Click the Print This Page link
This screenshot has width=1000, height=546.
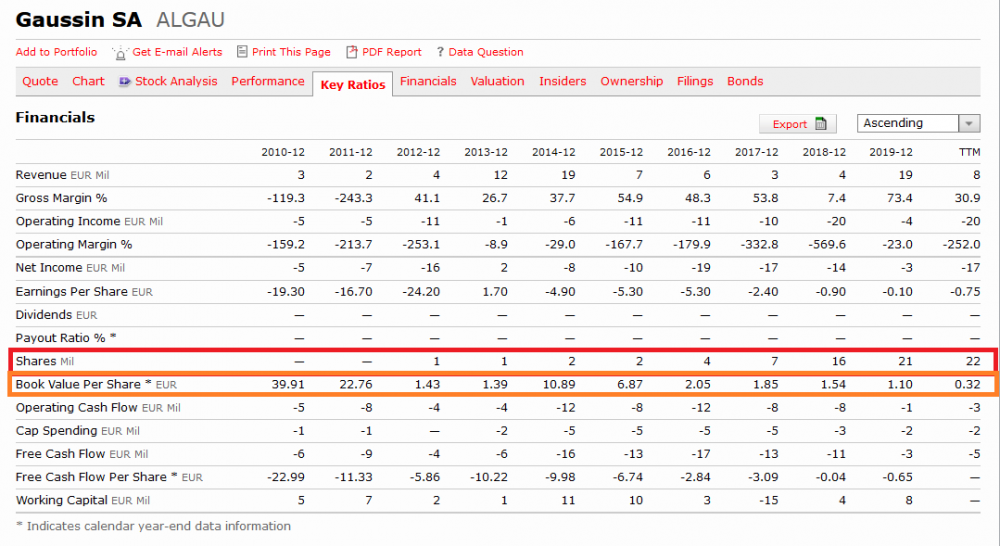(x=291, y=52)
